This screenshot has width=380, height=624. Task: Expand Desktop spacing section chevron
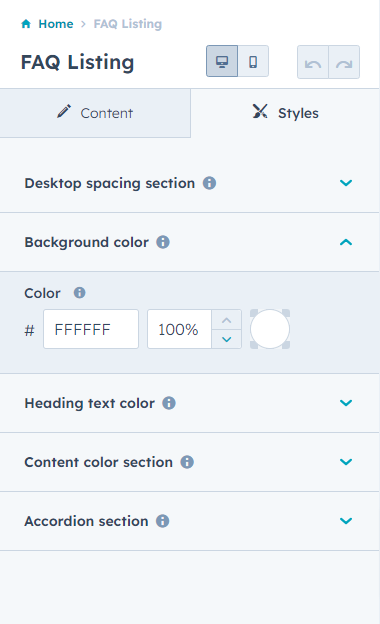click(346, 183)
